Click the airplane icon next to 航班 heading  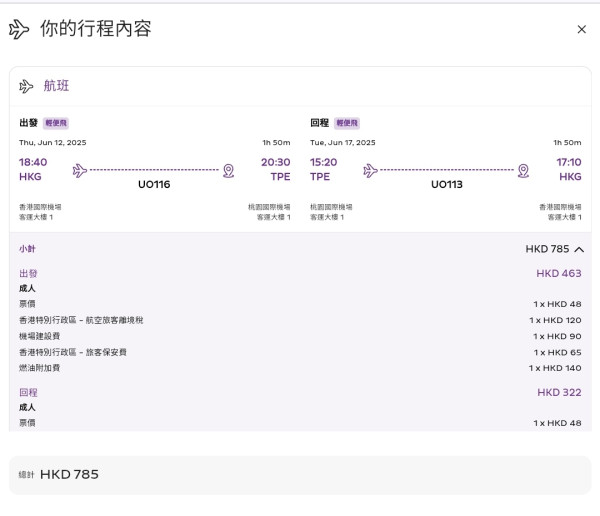26,86
